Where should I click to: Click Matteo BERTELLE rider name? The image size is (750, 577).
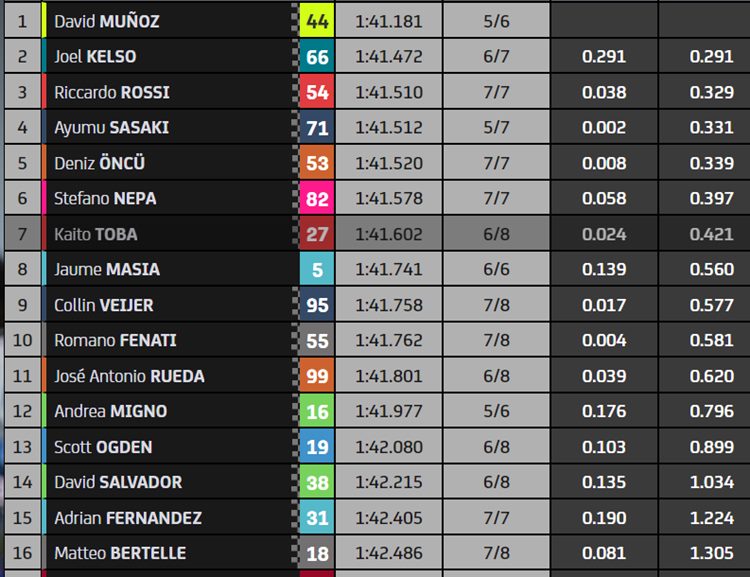[120, 553]
